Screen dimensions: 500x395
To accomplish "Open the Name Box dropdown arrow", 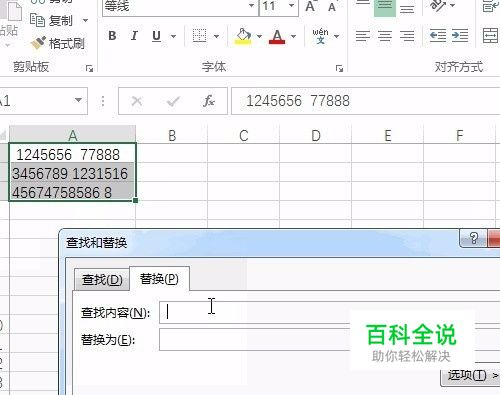I will 78,100.
